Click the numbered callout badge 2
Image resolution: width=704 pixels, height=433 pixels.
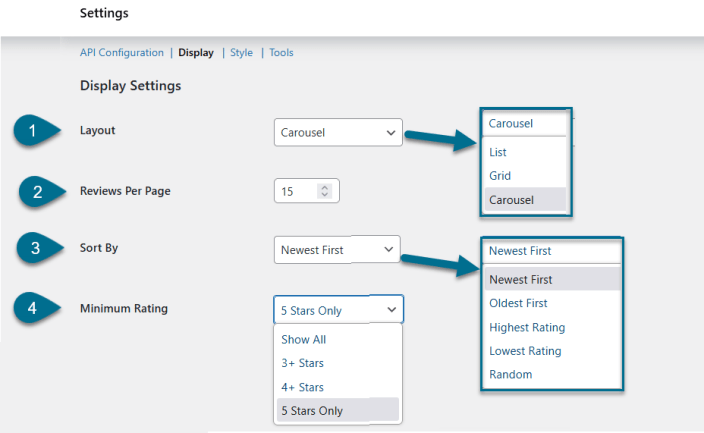tap(38, 192)
